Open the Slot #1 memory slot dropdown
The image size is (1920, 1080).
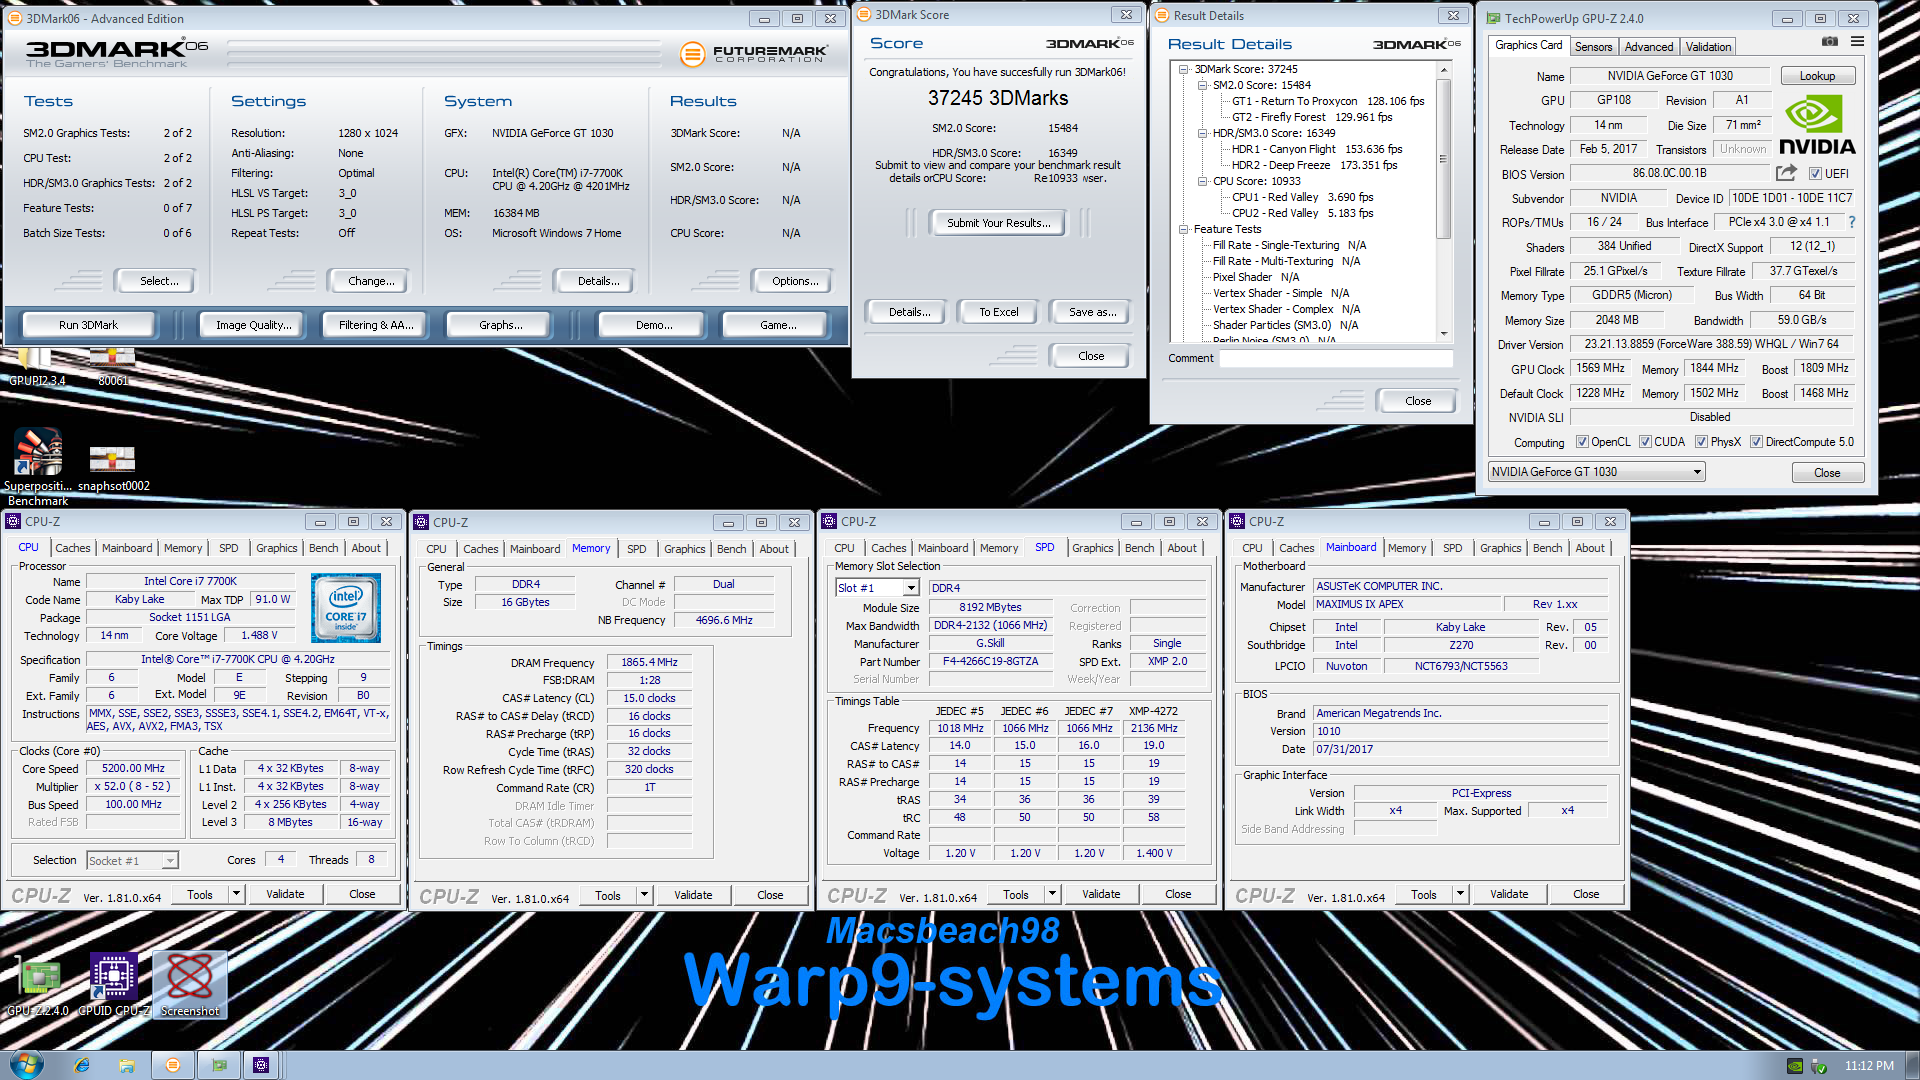[877, 587]
